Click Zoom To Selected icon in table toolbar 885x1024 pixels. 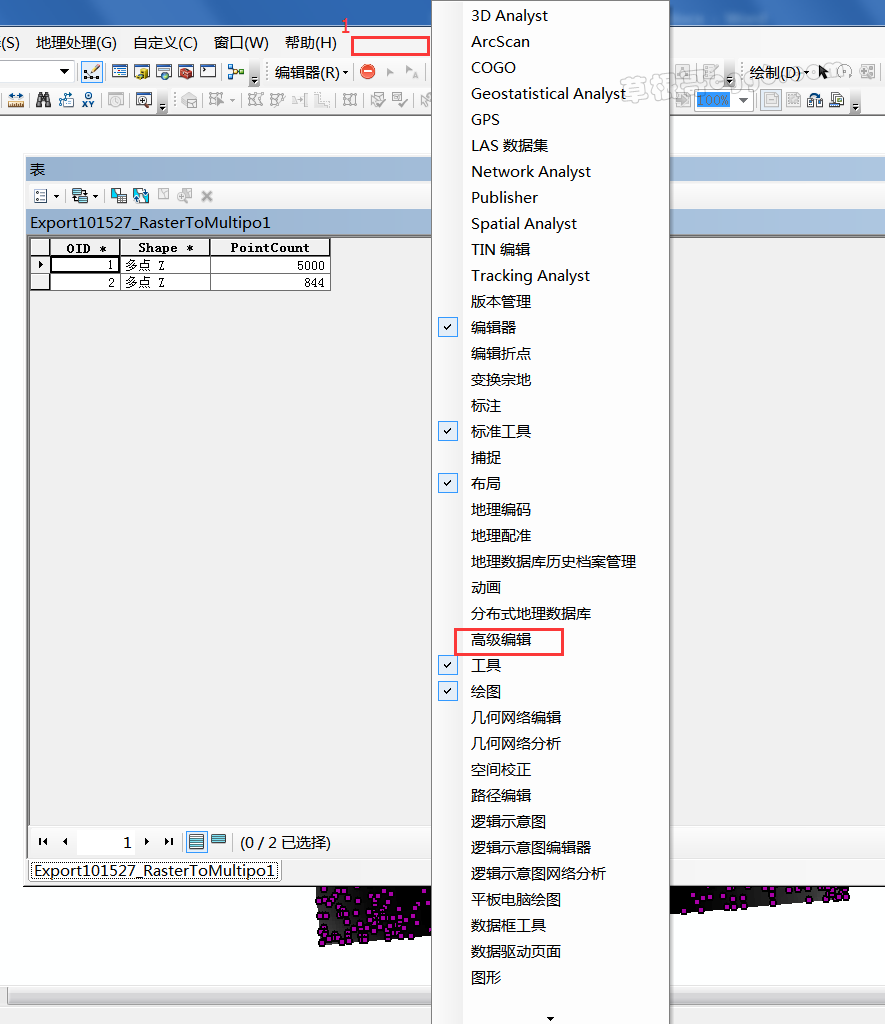click(185, 195)
